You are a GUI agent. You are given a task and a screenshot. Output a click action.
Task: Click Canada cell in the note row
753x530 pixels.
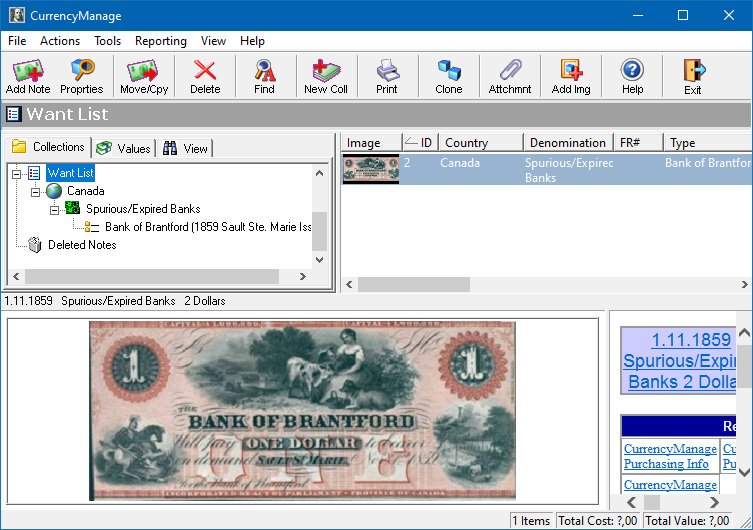click(x=460, y=163)
